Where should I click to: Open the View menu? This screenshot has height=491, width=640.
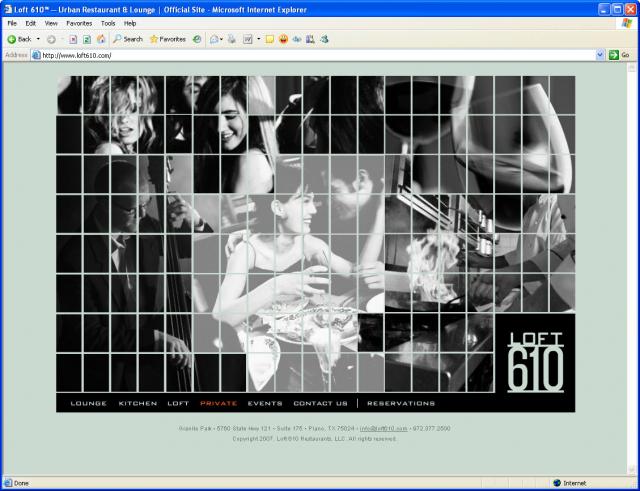click(50, 23)
